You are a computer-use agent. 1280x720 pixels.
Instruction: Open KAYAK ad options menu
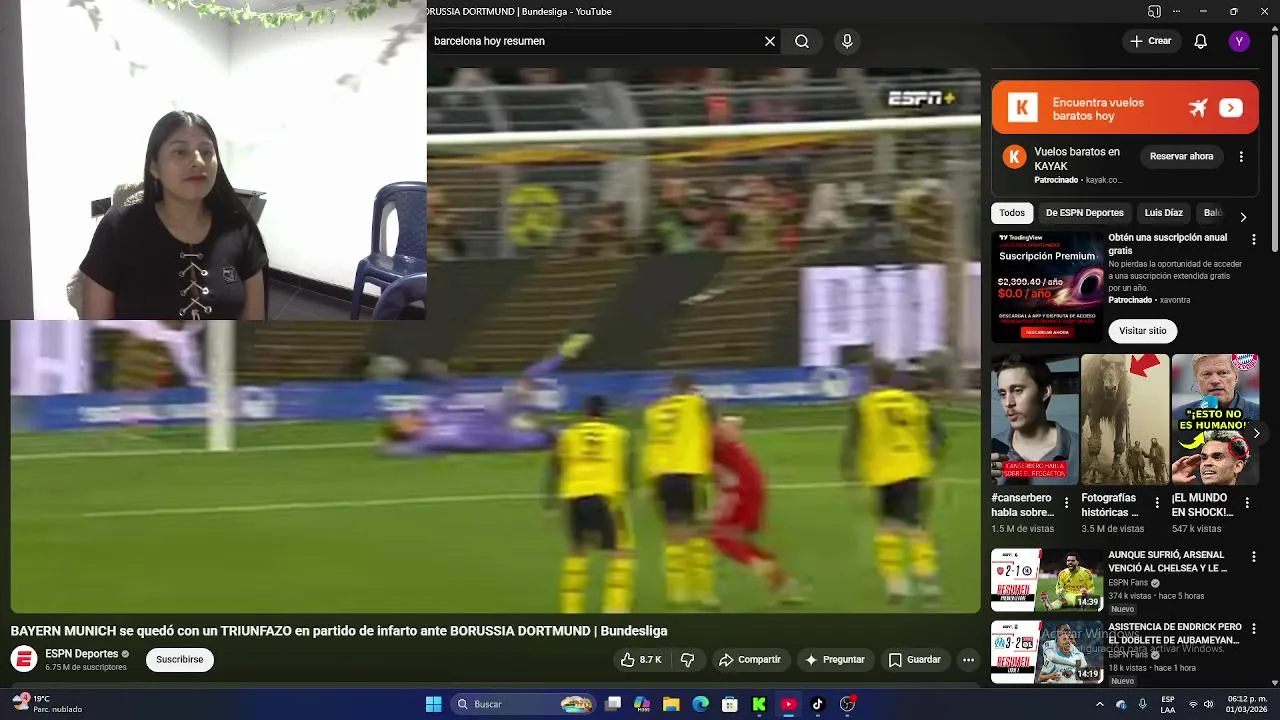pyautogui.click(x=1241, y=157)
